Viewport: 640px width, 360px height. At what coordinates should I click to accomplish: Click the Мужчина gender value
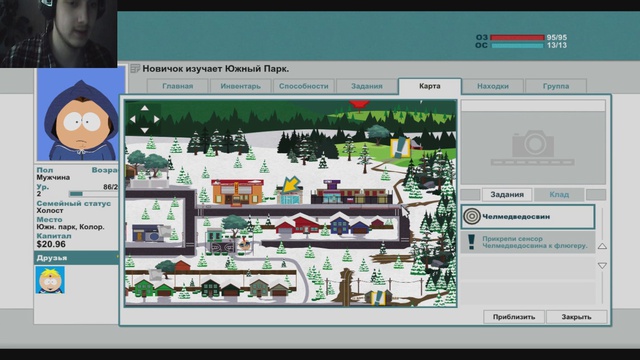point(53,178)
